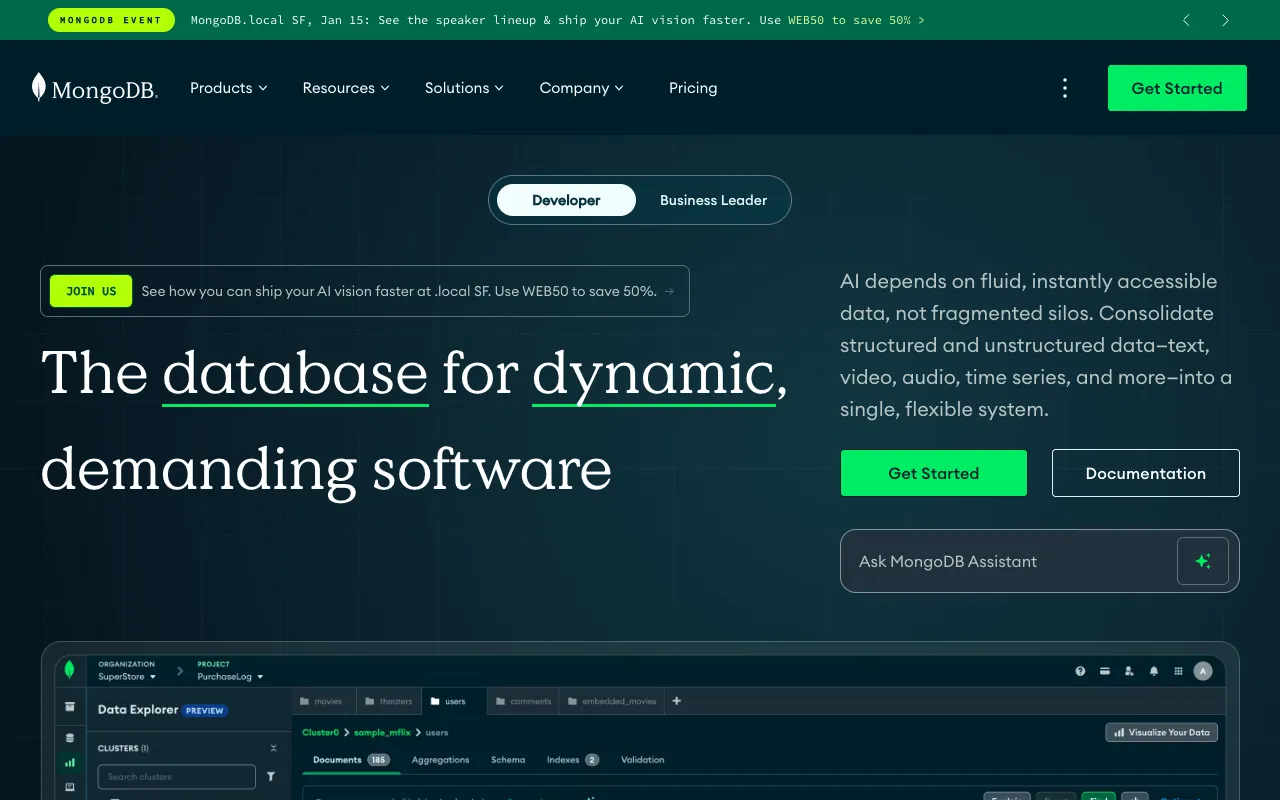Open the PurchaseLog project dropdown
The height and width of the screenshot is (800, 1280).
[228, 676]
